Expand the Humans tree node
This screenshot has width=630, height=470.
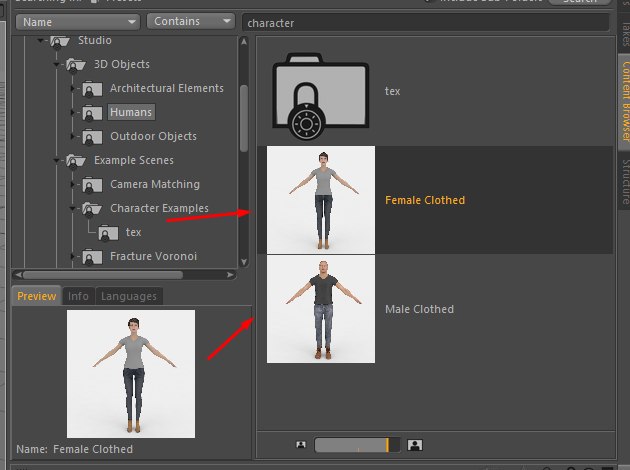72,112
